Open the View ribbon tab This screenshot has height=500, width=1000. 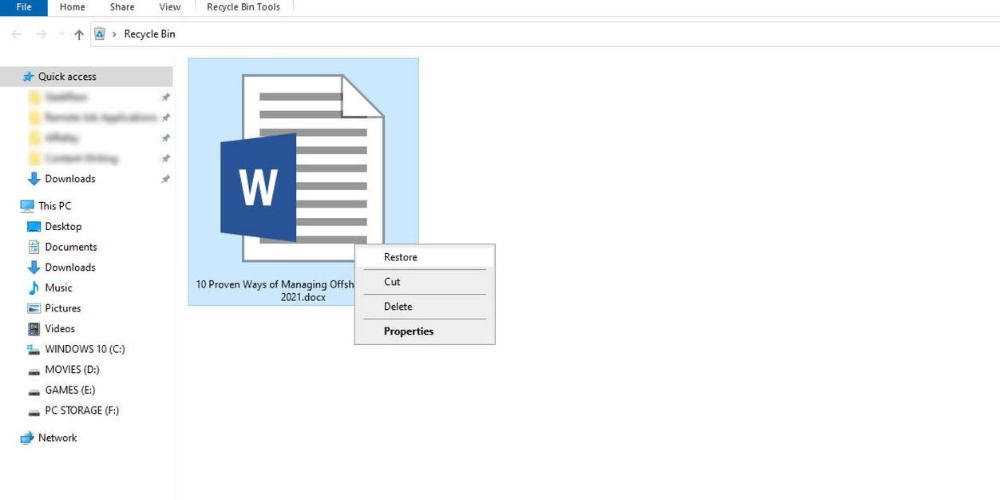click(x=170, y=8)
